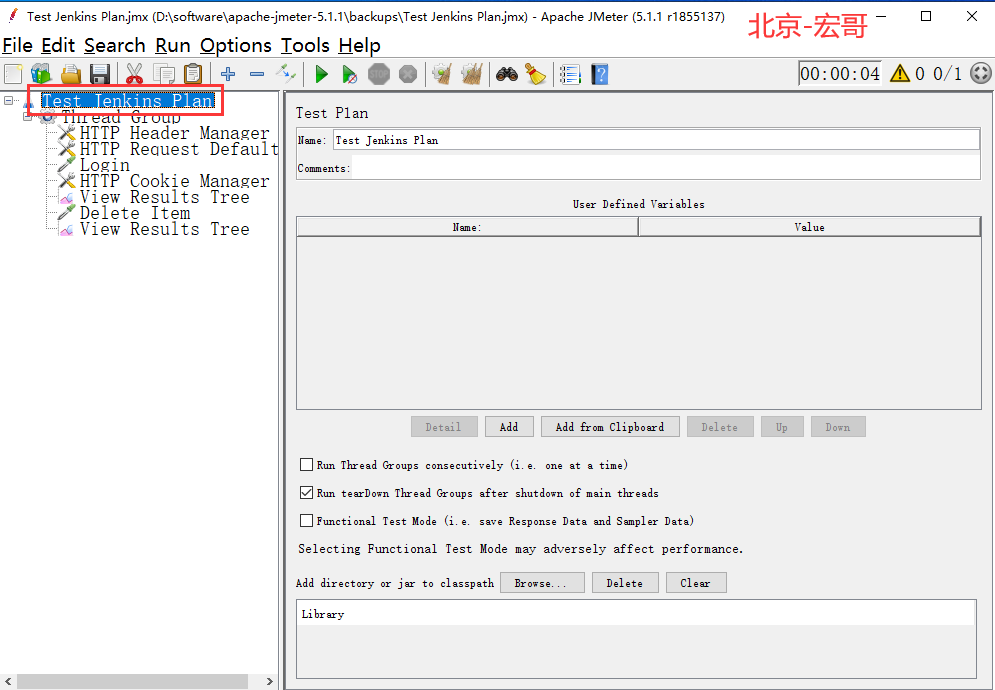Collapse the Thread Group tree node
This screenshot has width=995, height=690.
27,116
